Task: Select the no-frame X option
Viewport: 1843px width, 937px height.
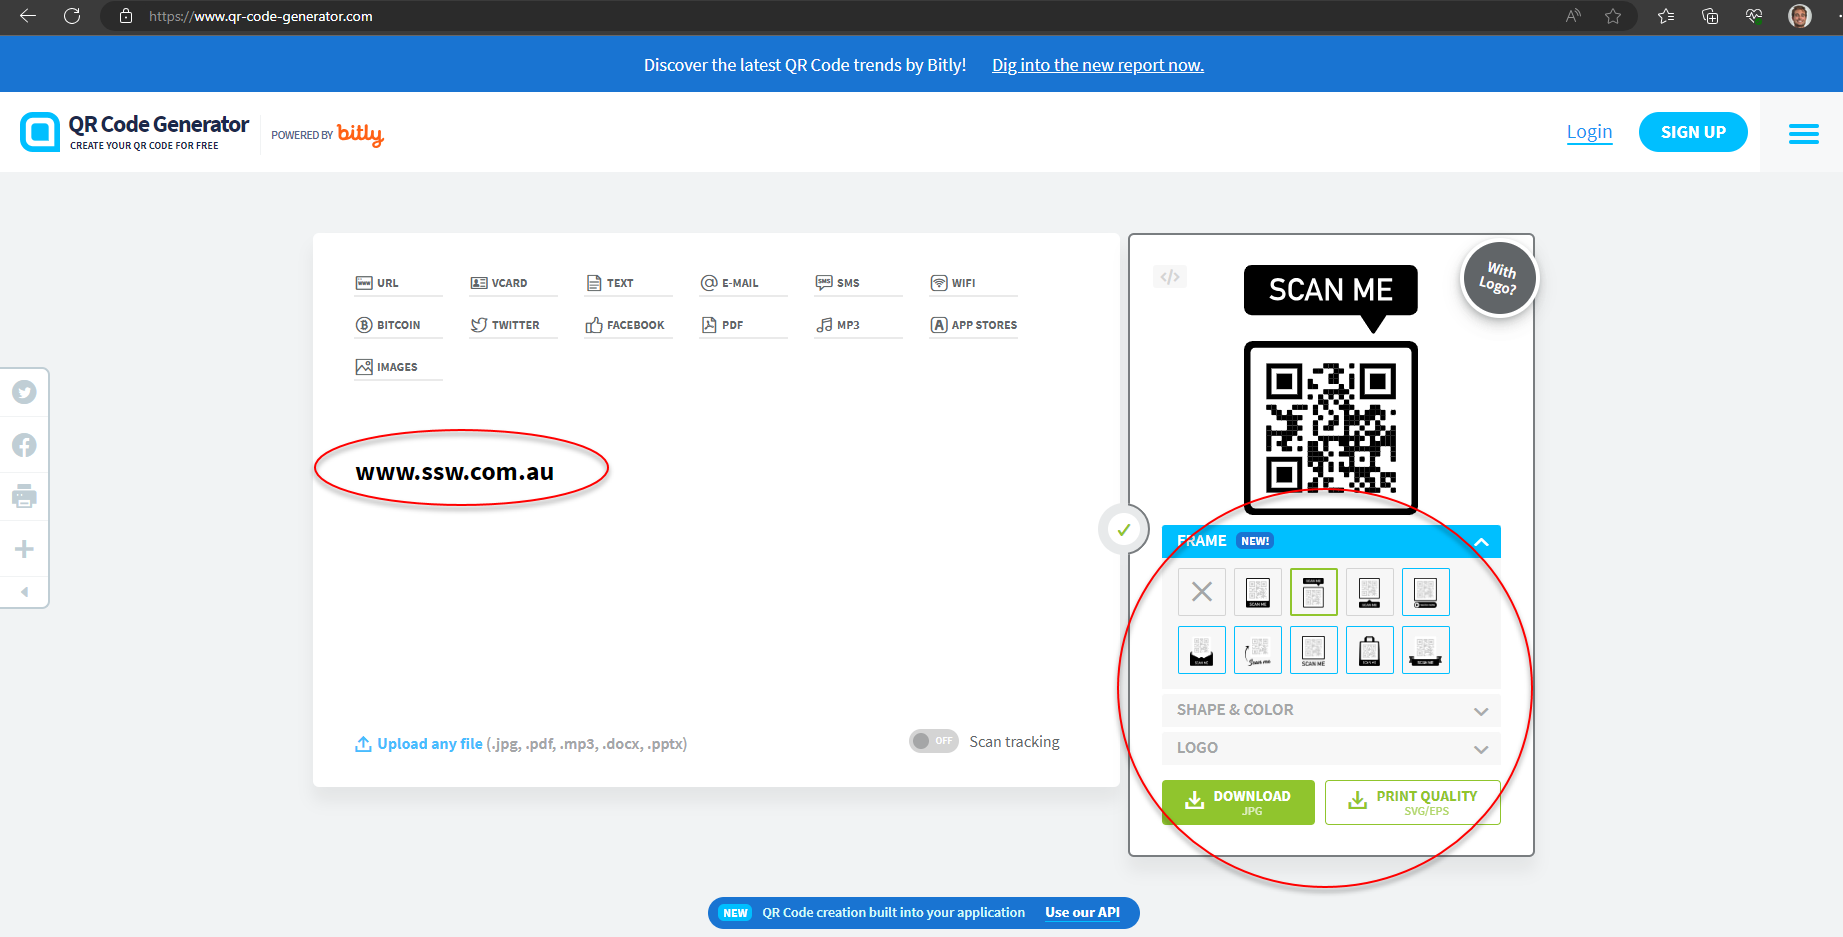Action: click(x=1201, y=592)
